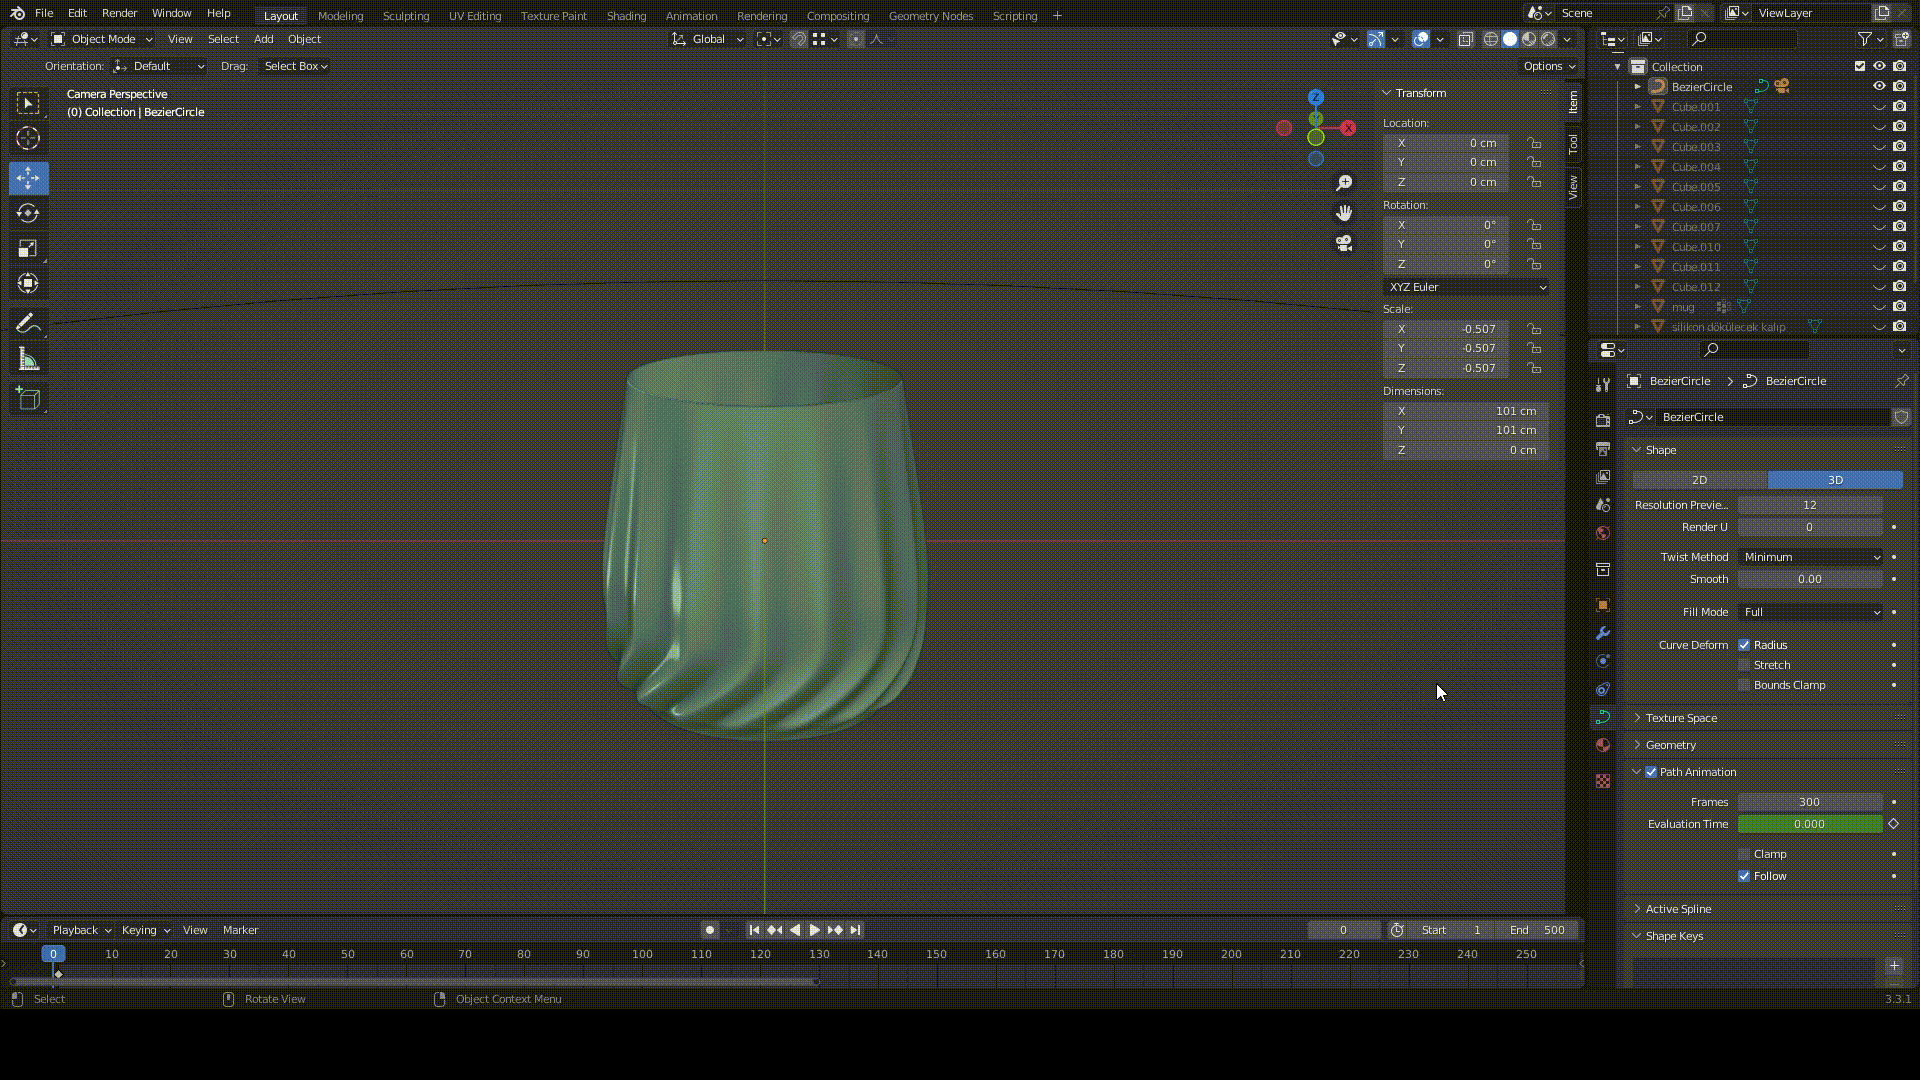Click the Add Cube tool icon
This screenshot has height=1080, width=1920.
click(x=28, y=399)
